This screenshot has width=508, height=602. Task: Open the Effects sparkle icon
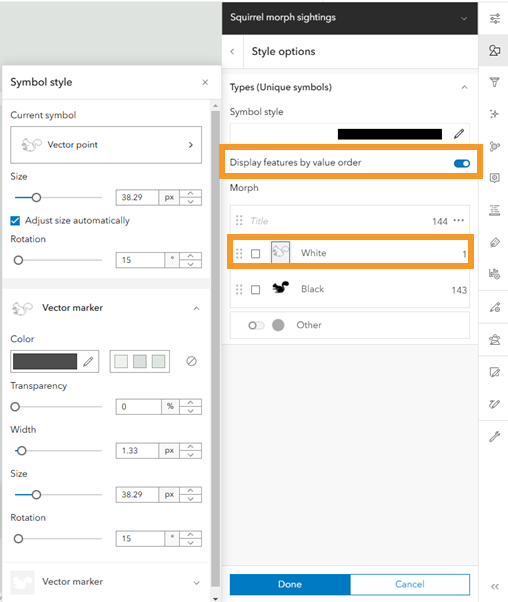tap(495, 114)
